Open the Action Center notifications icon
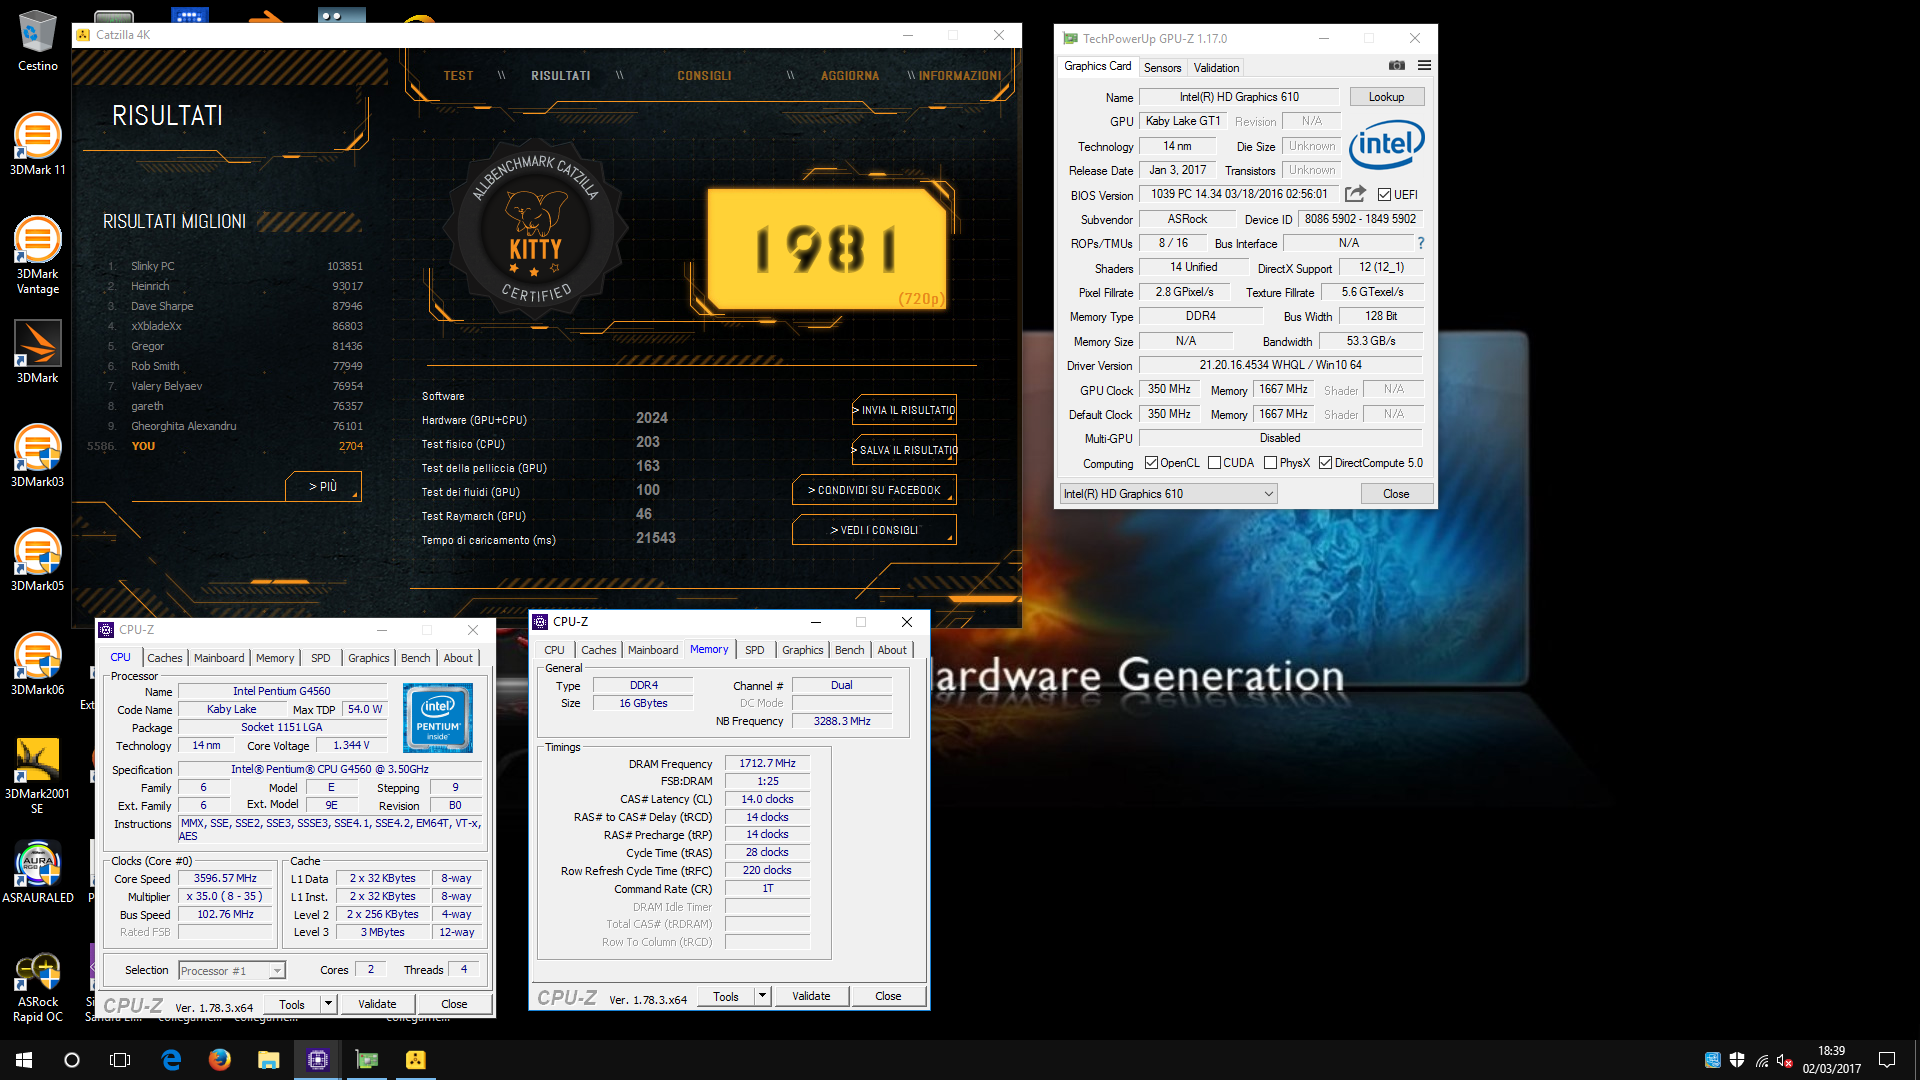Screen dimensions: 1920x1080 (1887, 1060)
